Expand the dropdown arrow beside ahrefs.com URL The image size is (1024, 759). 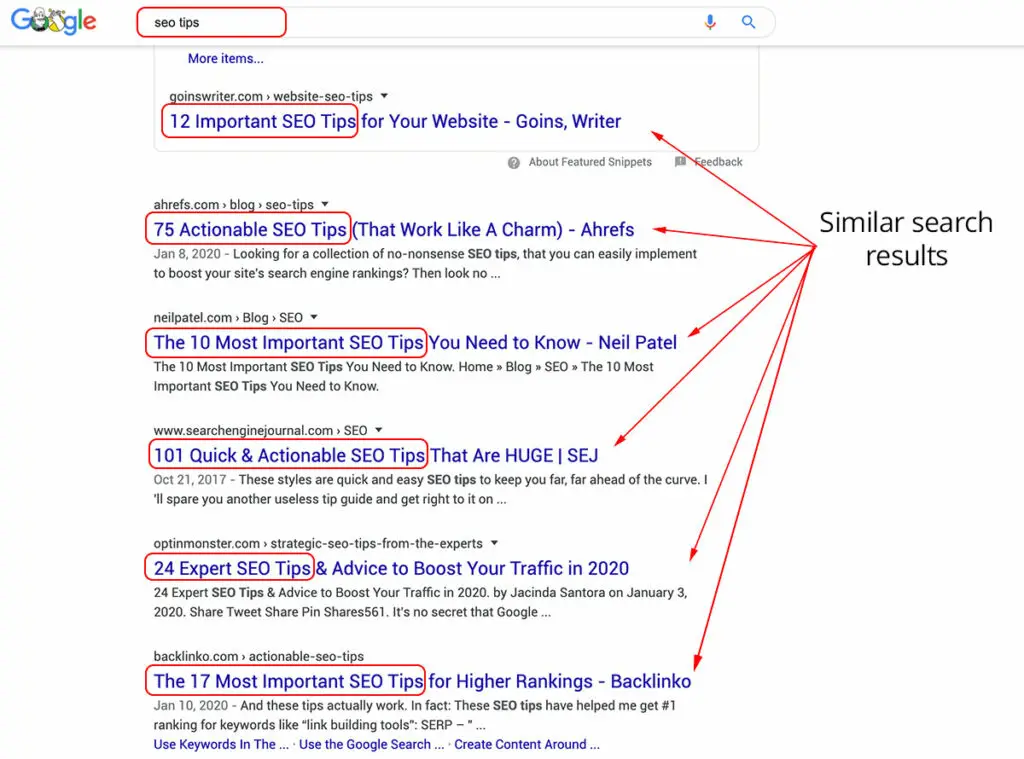click(x=325, y=204)
